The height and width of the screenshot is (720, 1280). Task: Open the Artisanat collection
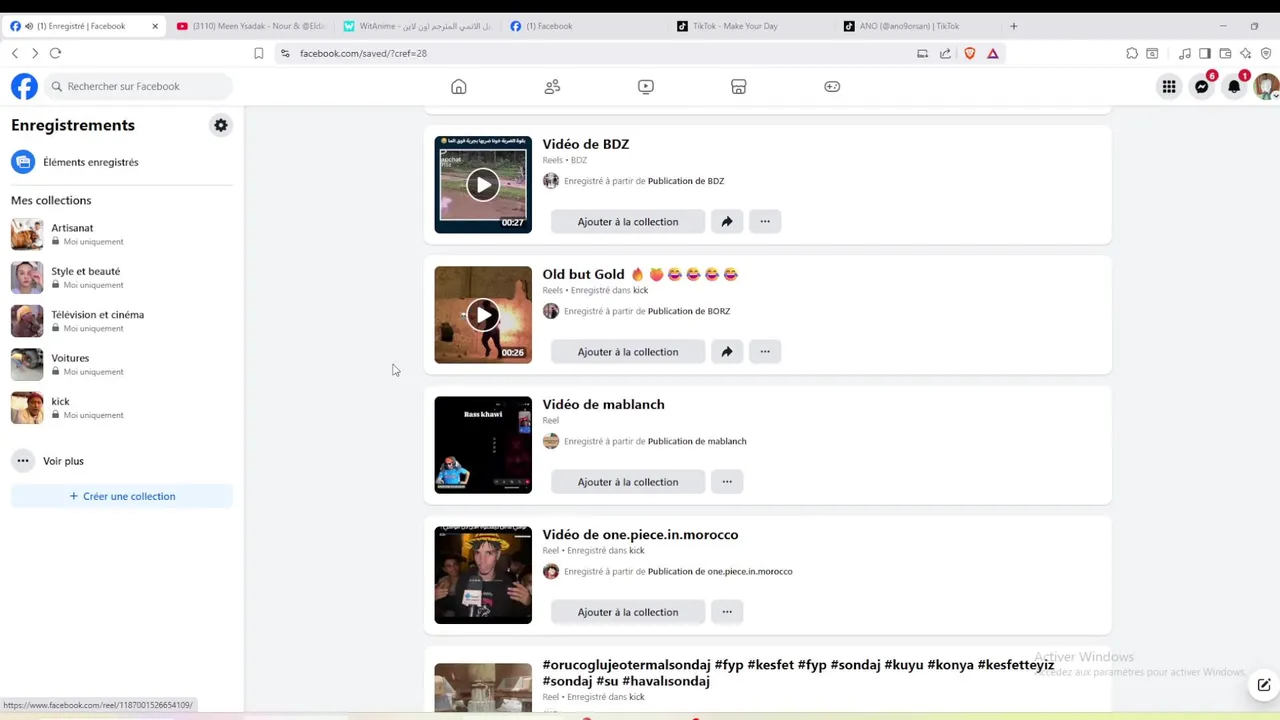[x=122, y=234]
